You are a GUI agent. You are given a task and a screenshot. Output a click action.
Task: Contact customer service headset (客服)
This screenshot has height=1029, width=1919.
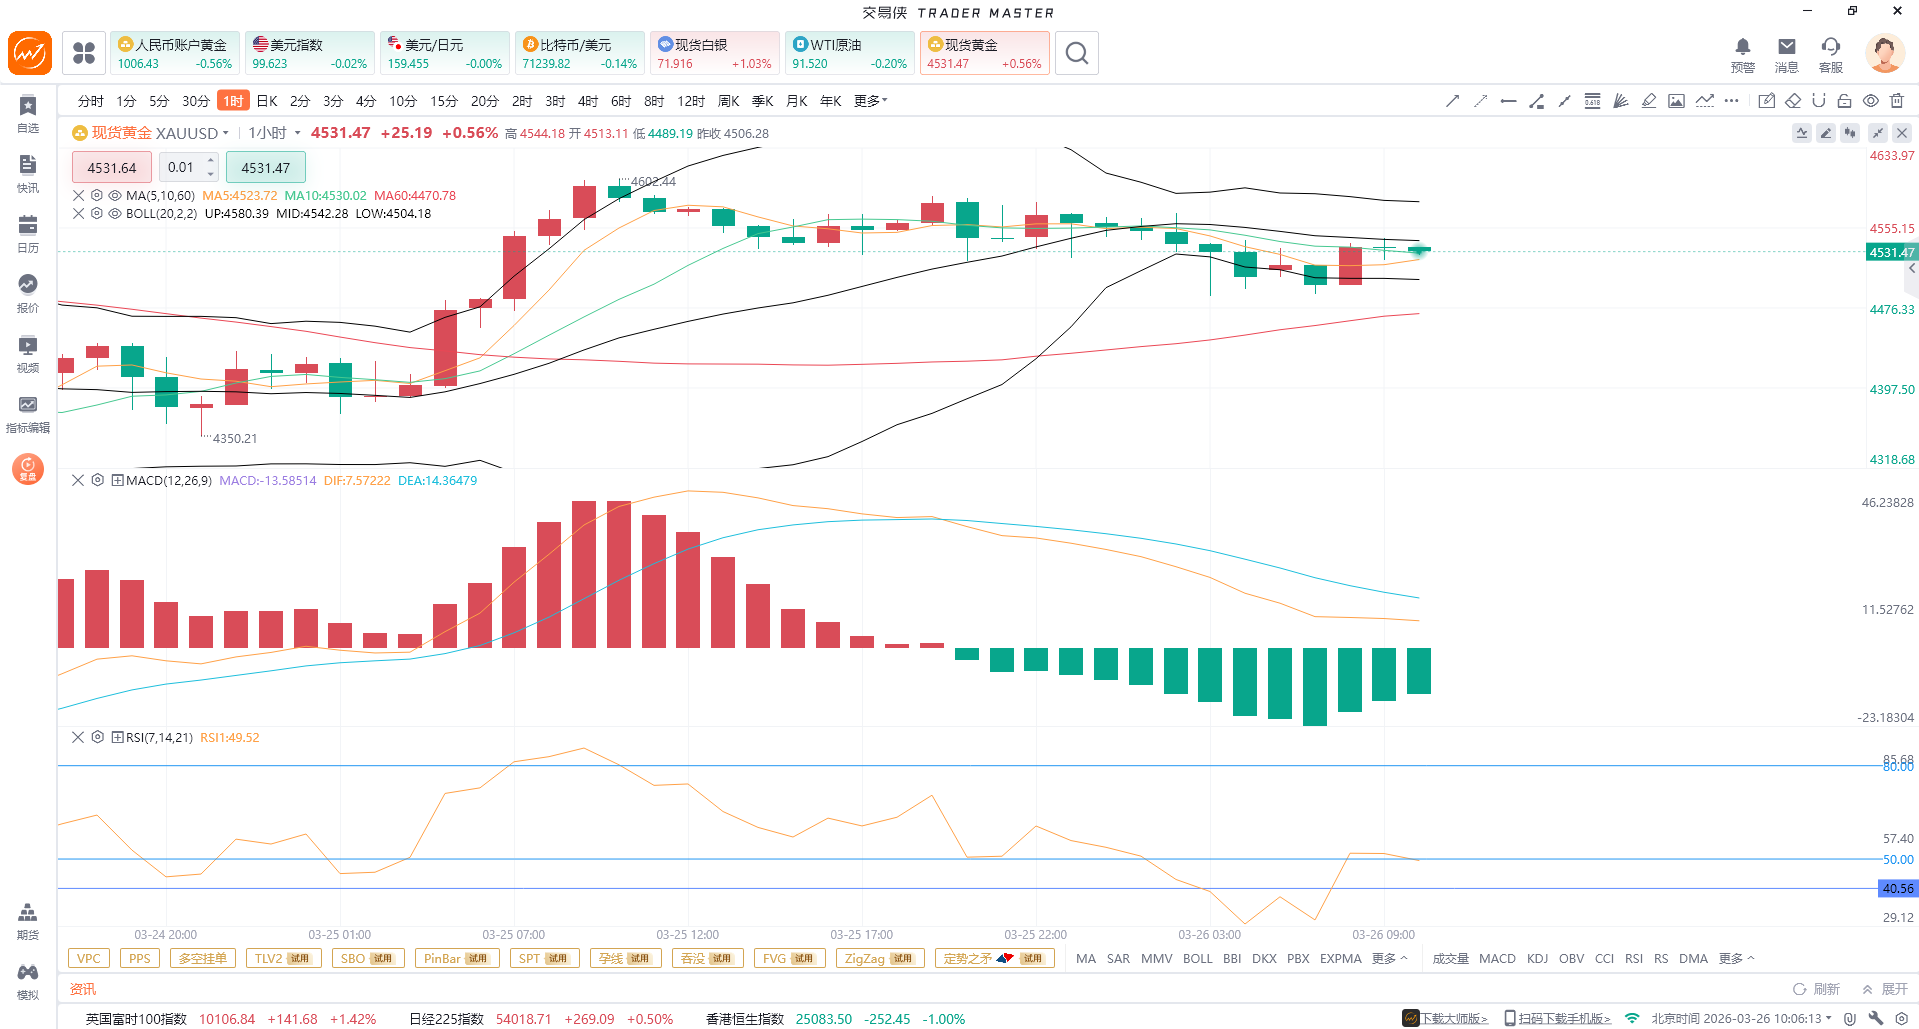[x=1831, y=55]
